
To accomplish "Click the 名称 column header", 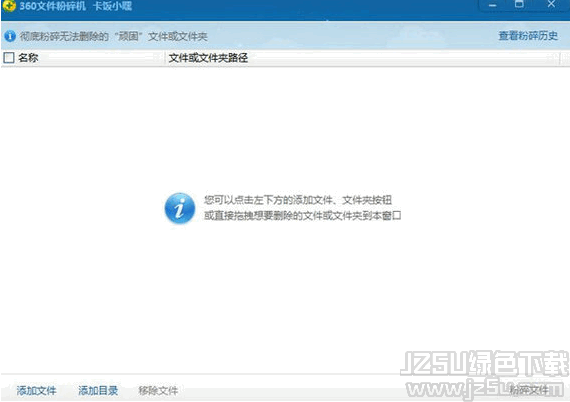I will [28, 57].
